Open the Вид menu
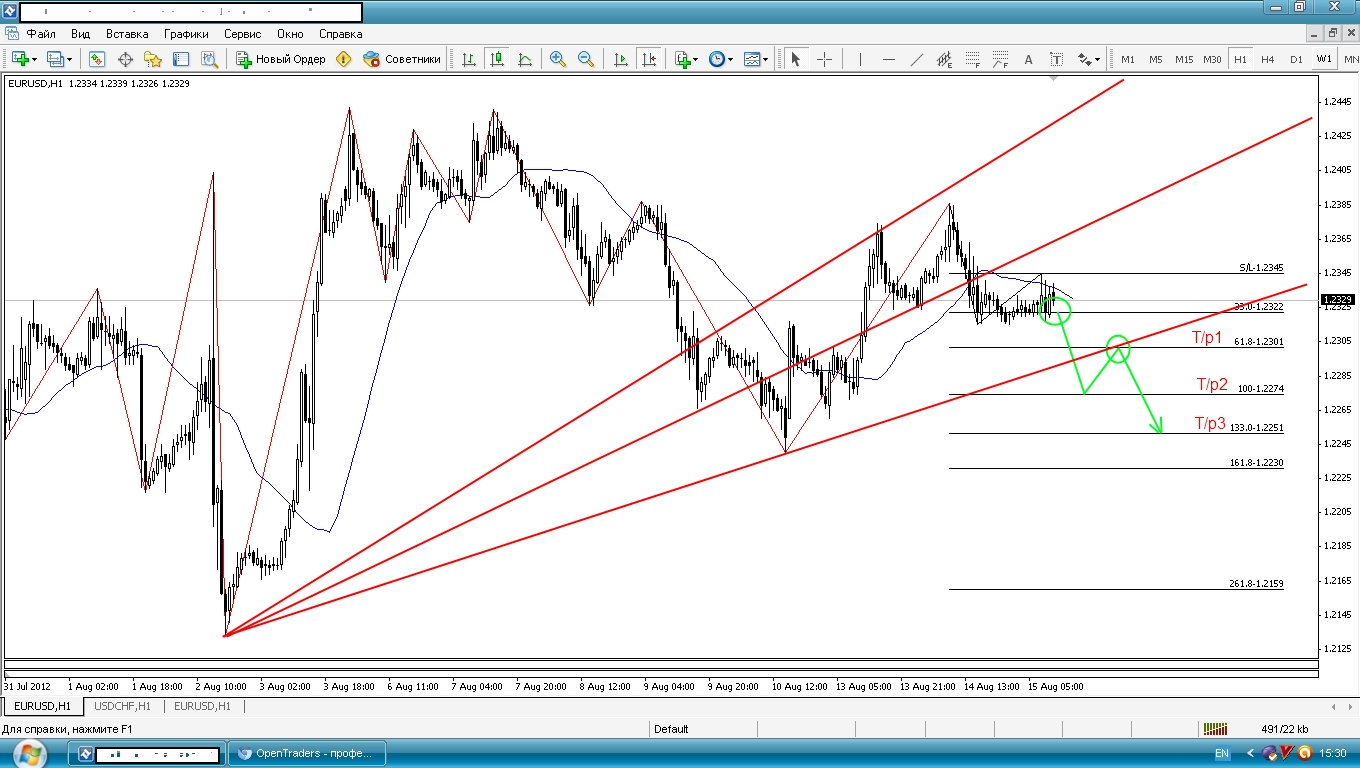The width and height of the screenshot is (1360, 768). (80, 33)
